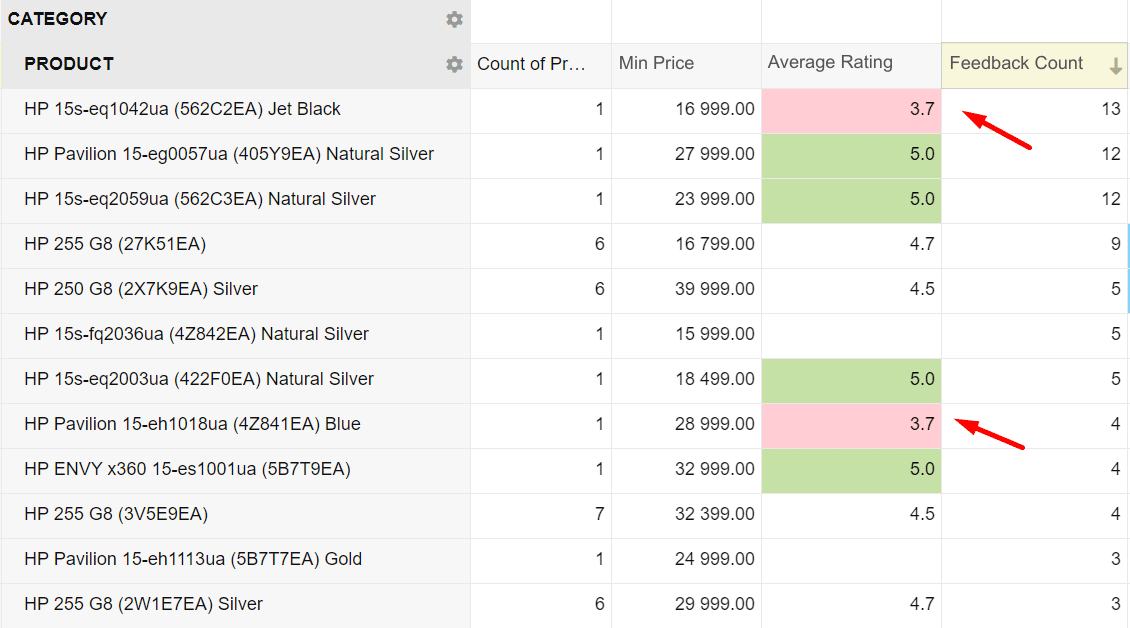Image resolution: width=1130 pixels, height=628 pixels.
Task: Open the PRODUCT field settings gear
Action: [x=454, y=64]
